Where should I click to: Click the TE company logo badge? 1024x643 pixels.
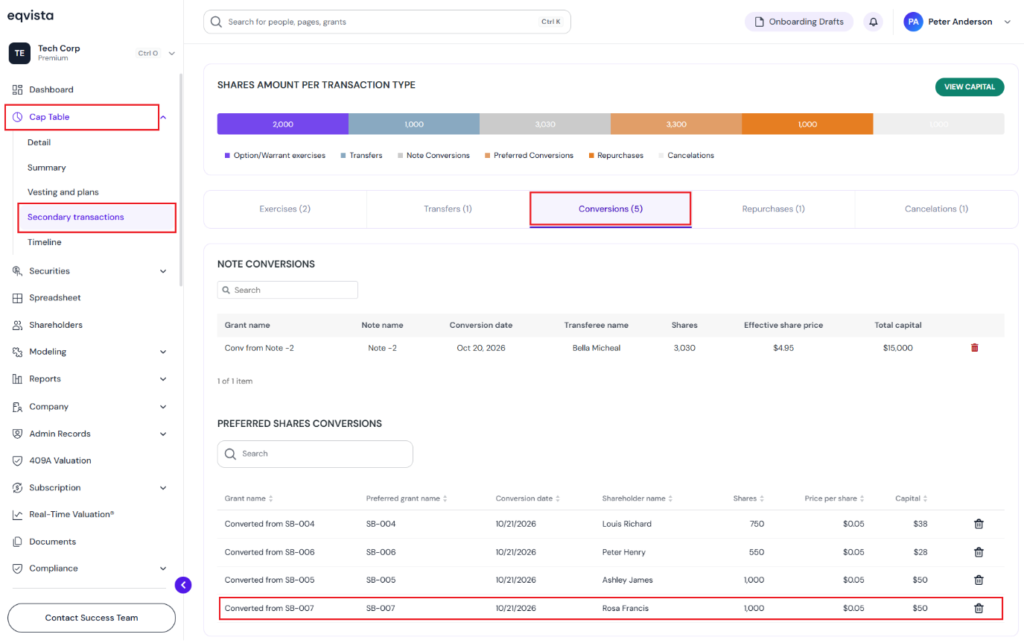click(19, 53)
